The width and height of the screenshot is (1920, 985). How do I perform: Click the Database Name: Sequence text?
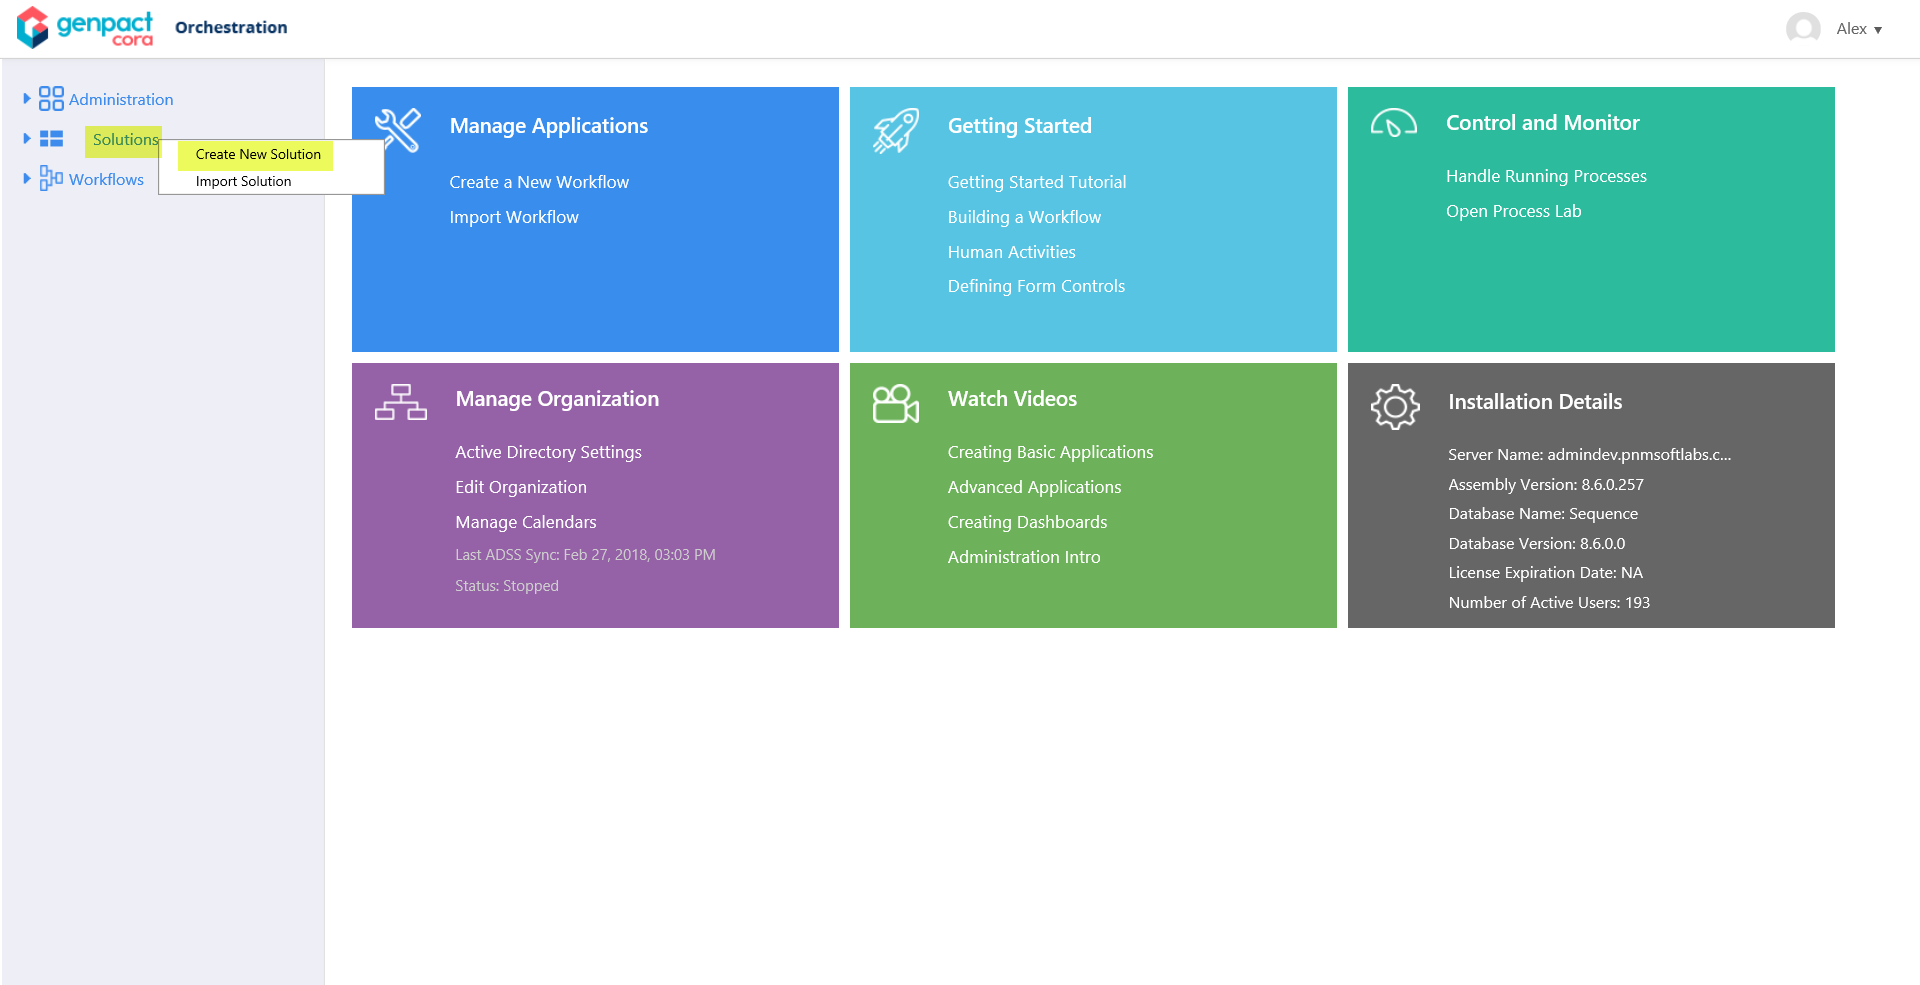tap(1543, 514)
